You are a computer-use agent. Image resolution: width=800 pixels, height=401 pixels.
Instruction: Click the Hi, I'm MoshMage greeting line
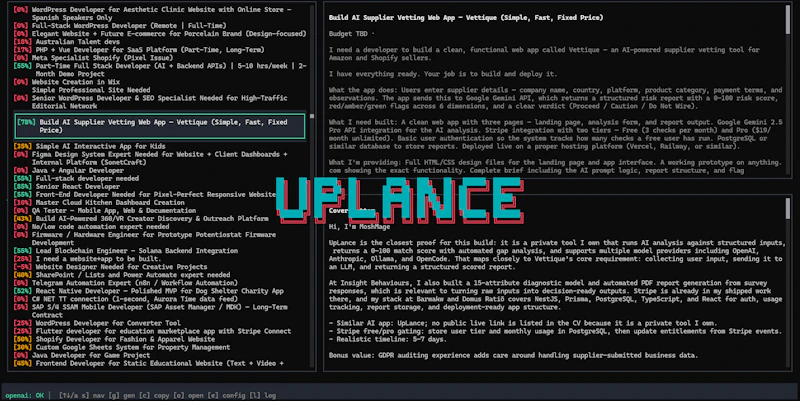tap(359, 227)
